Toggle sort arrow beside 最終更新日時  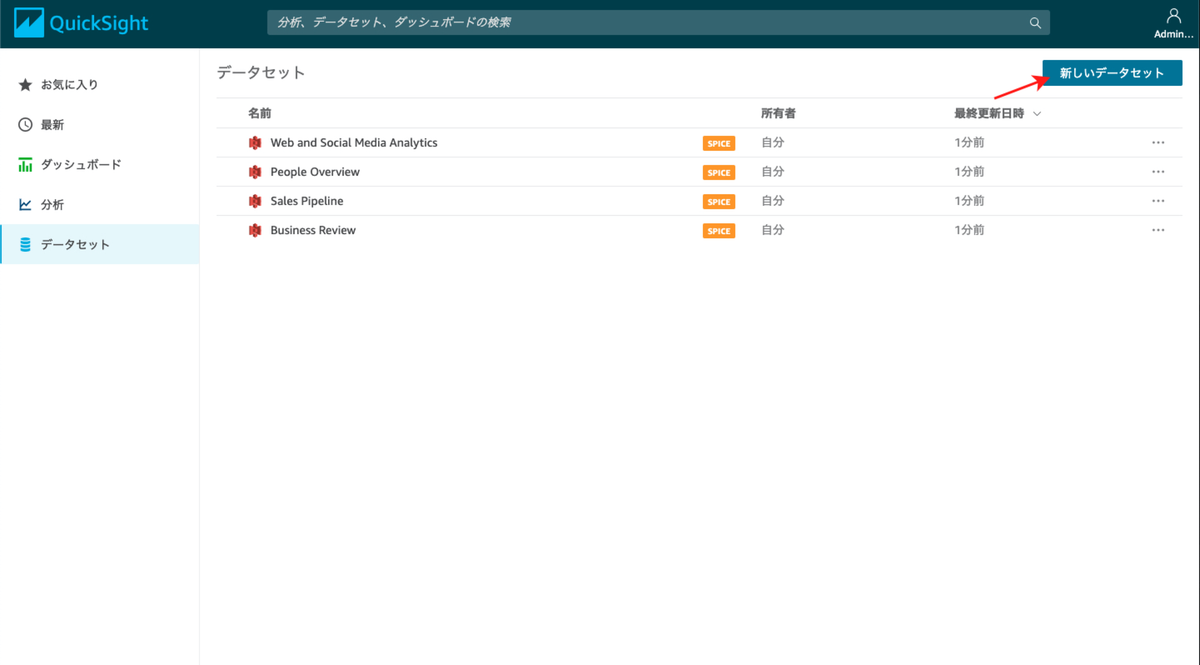click(1037, 114)
